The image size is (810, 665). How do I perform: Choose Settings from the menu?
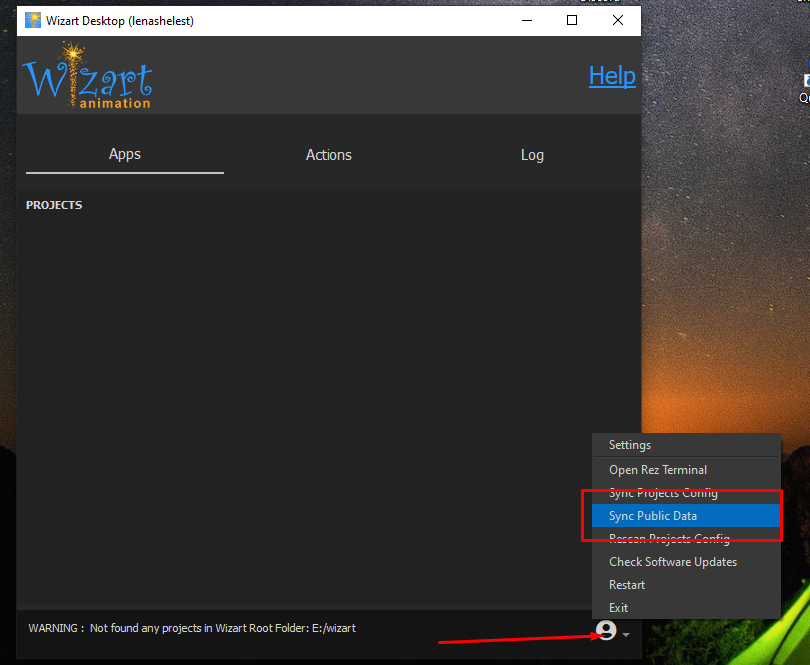tap(630, 445)
